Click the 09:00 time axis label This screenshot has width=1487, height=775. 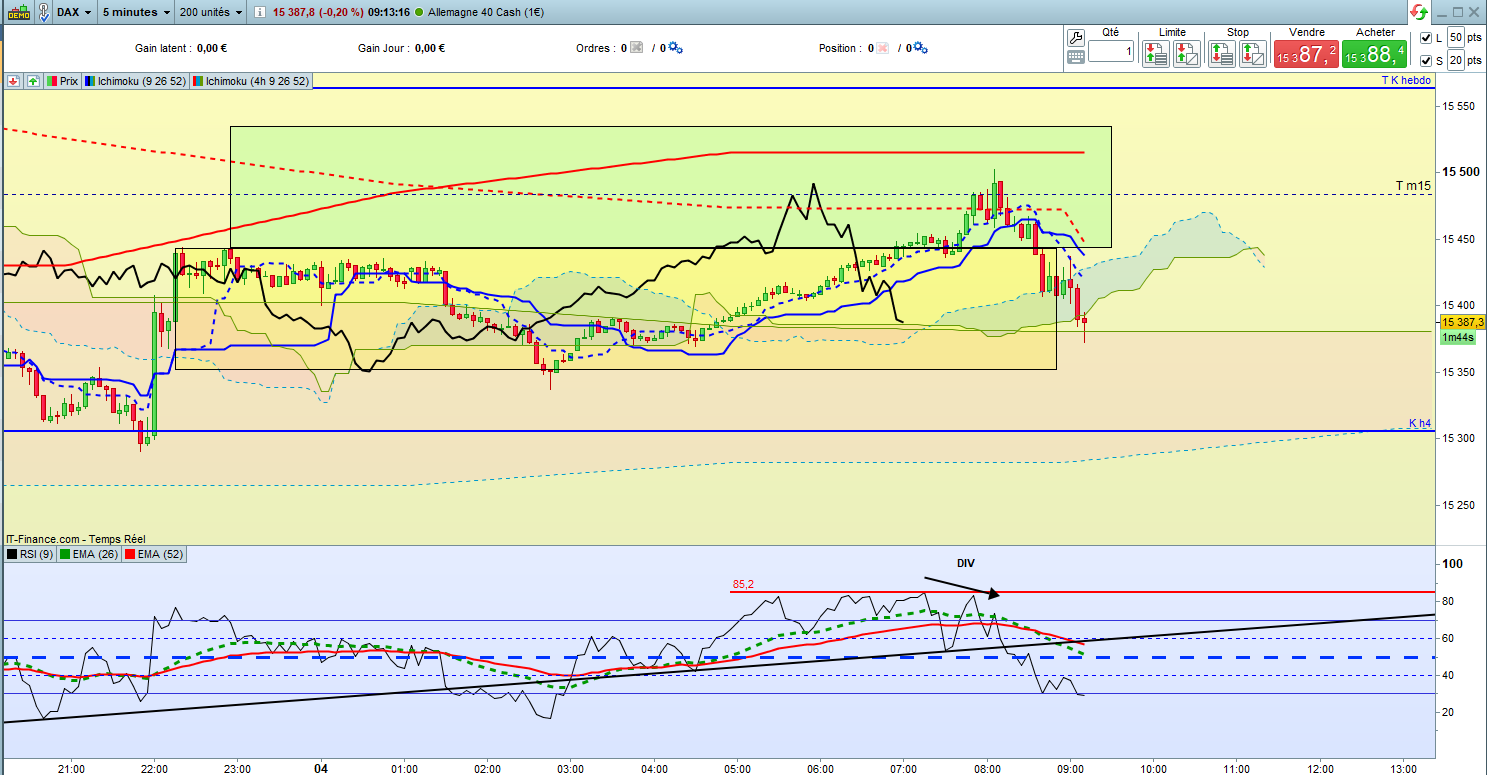click(x=1070, y=767)
